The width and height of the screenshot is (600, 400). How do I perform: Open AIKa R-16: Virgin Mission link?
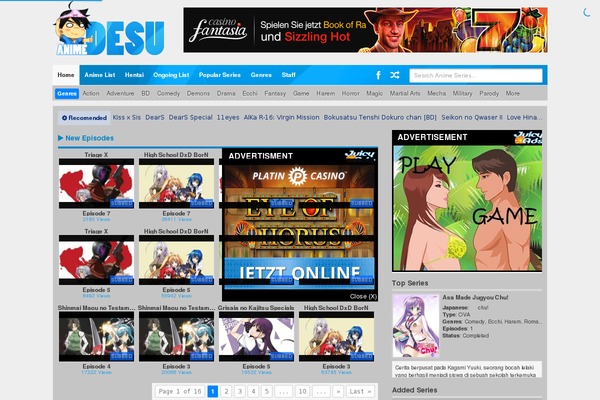(x=282, y=118)
